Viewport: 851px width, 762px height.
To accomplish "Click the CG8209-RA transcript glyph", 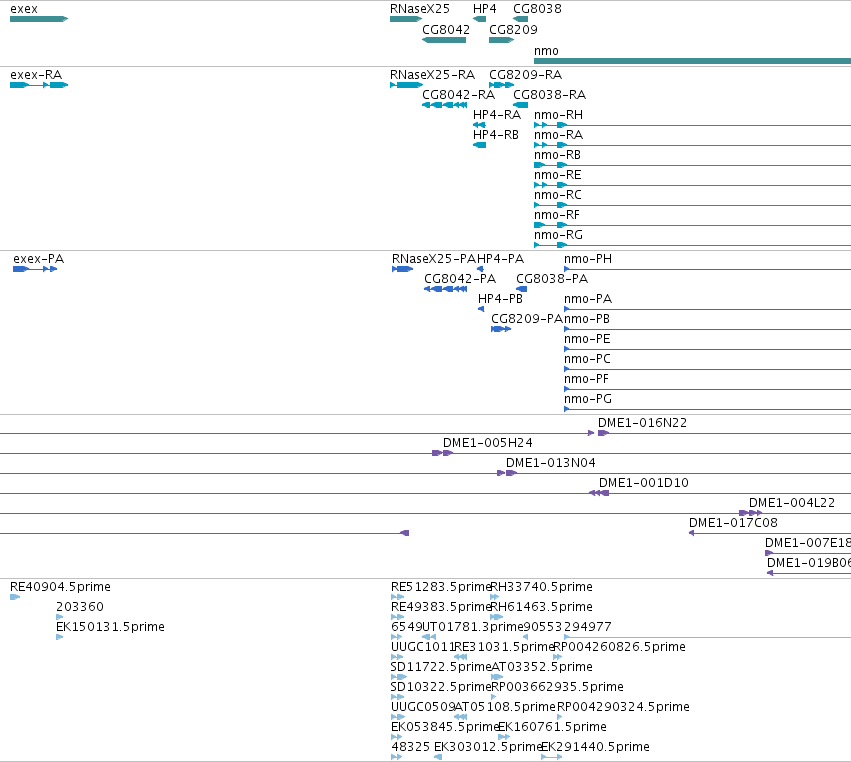I will (501, 85).
